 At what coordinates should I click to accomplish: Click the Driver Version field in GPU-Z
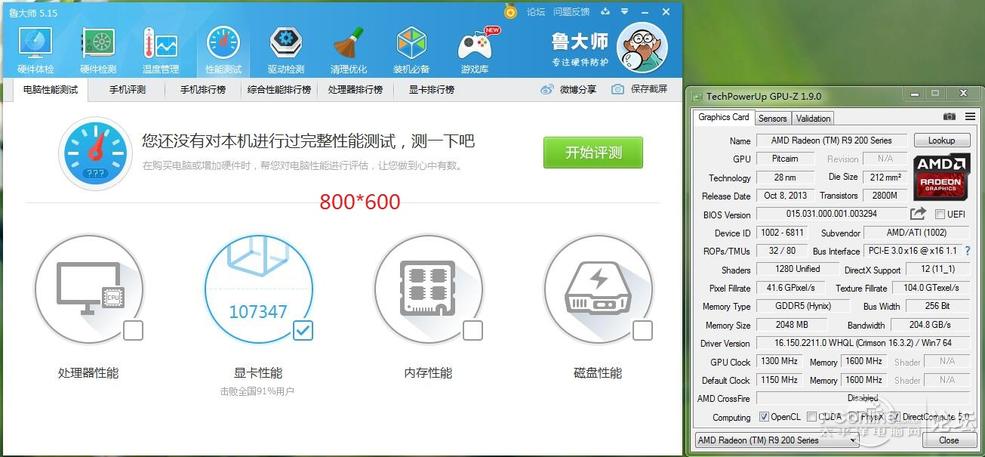point(863,343)
